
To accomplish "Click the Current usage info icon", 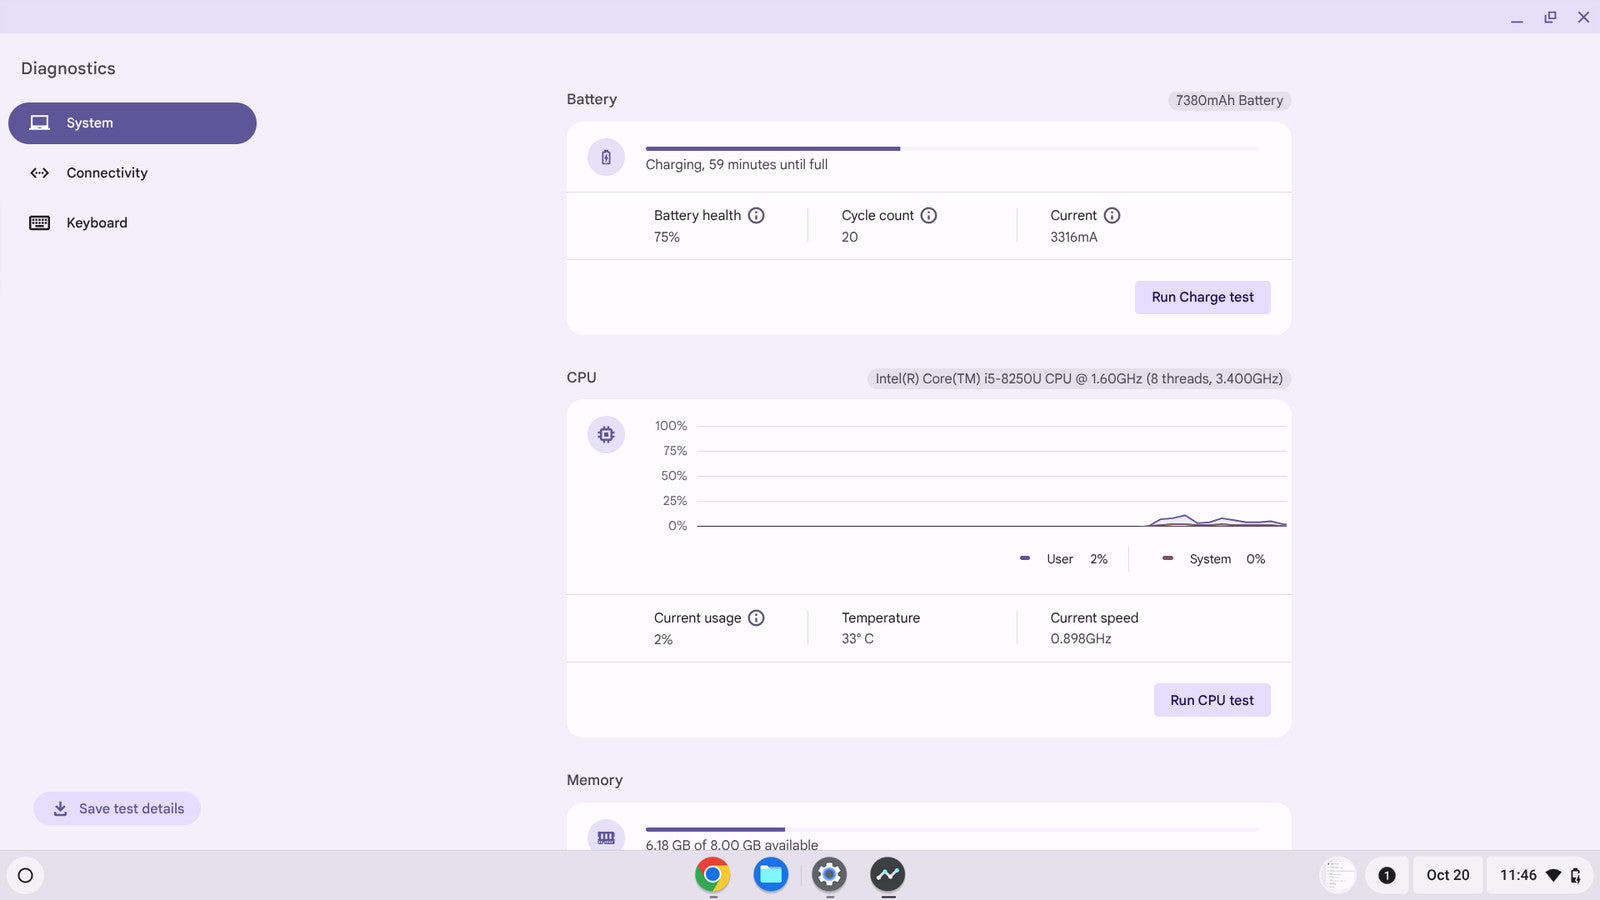I will pyautogui.click(x=756, y=618).
